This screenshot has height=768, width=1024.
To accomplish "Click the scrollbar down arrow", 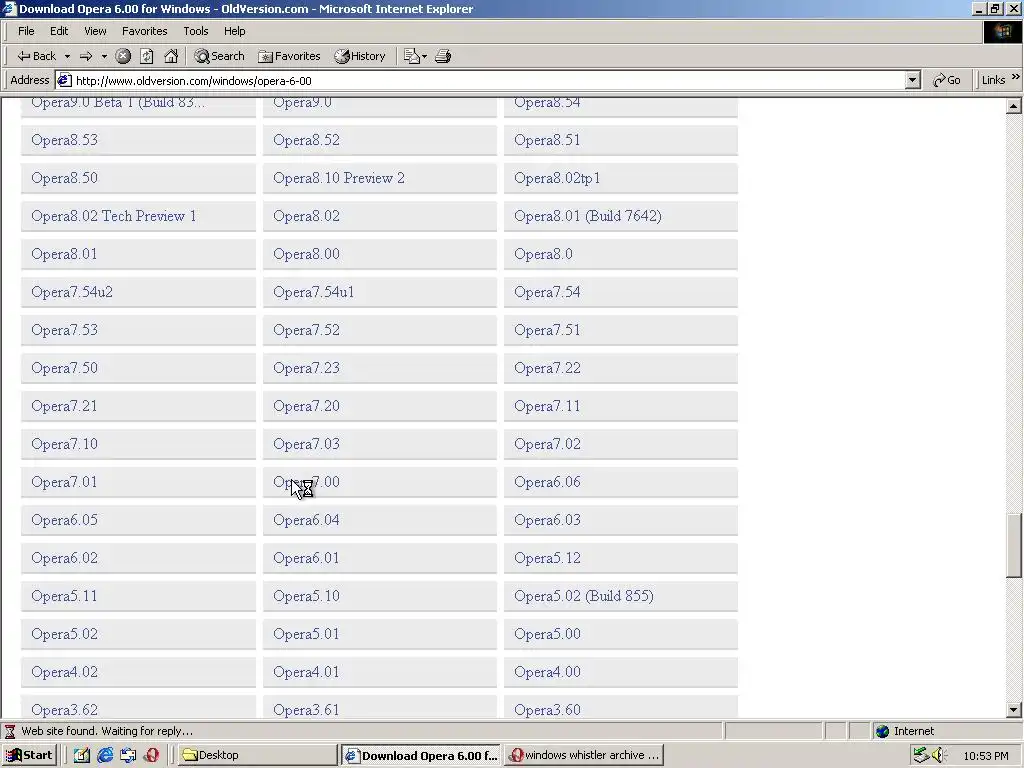I will pyautogui.click(x=1014, y=710).
